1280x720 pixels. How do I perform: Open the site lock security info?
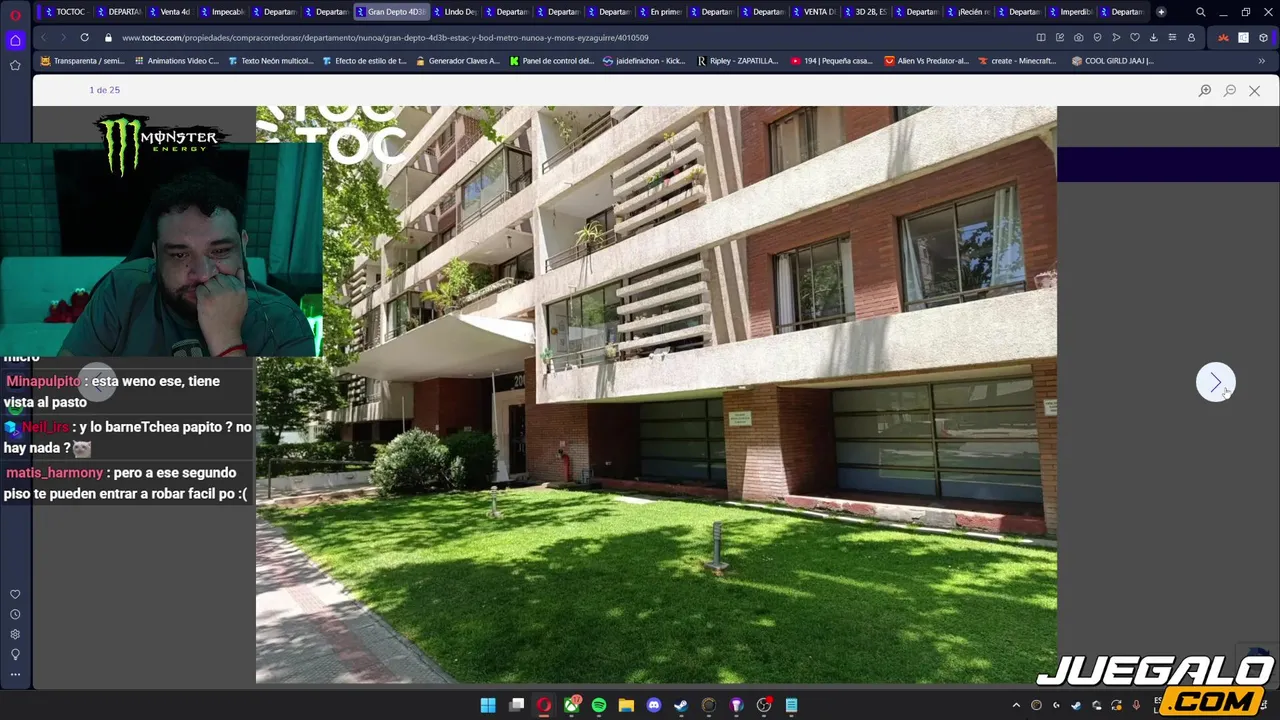108,38
